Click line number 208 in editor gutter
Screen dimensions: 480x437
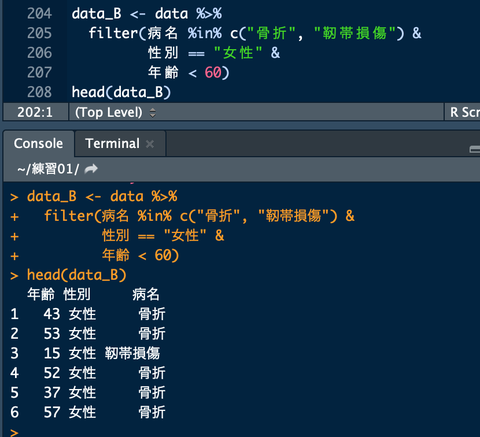point(39,92)
